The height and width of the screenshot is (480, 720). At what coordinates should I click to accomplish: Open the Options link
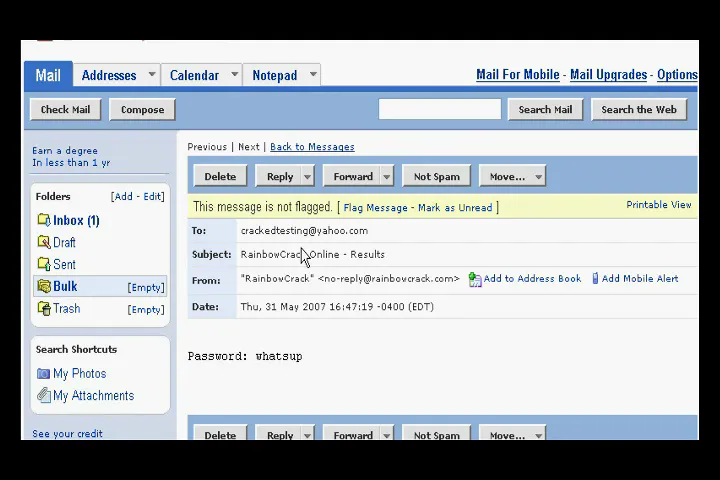click(x=677, y=74)
